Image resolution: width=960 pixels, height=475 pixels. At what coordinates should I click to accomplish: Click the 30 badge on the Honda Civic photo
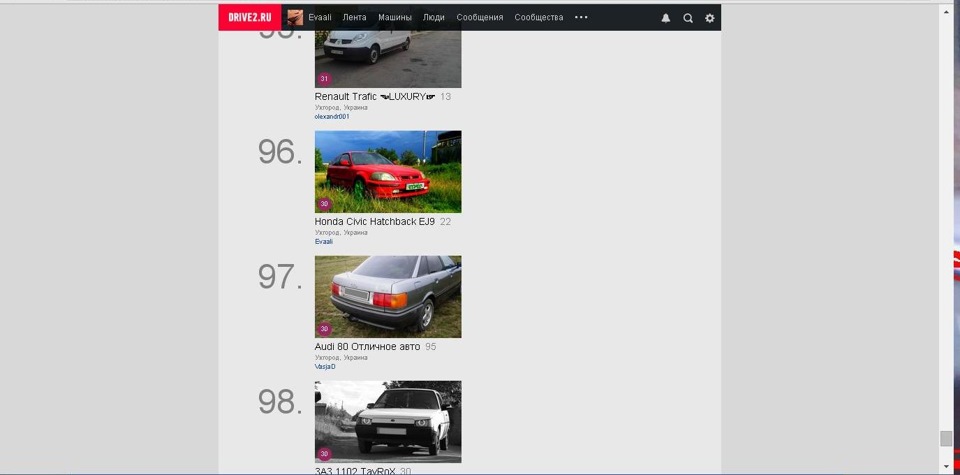pyautogui.click(x=324, y=204)
